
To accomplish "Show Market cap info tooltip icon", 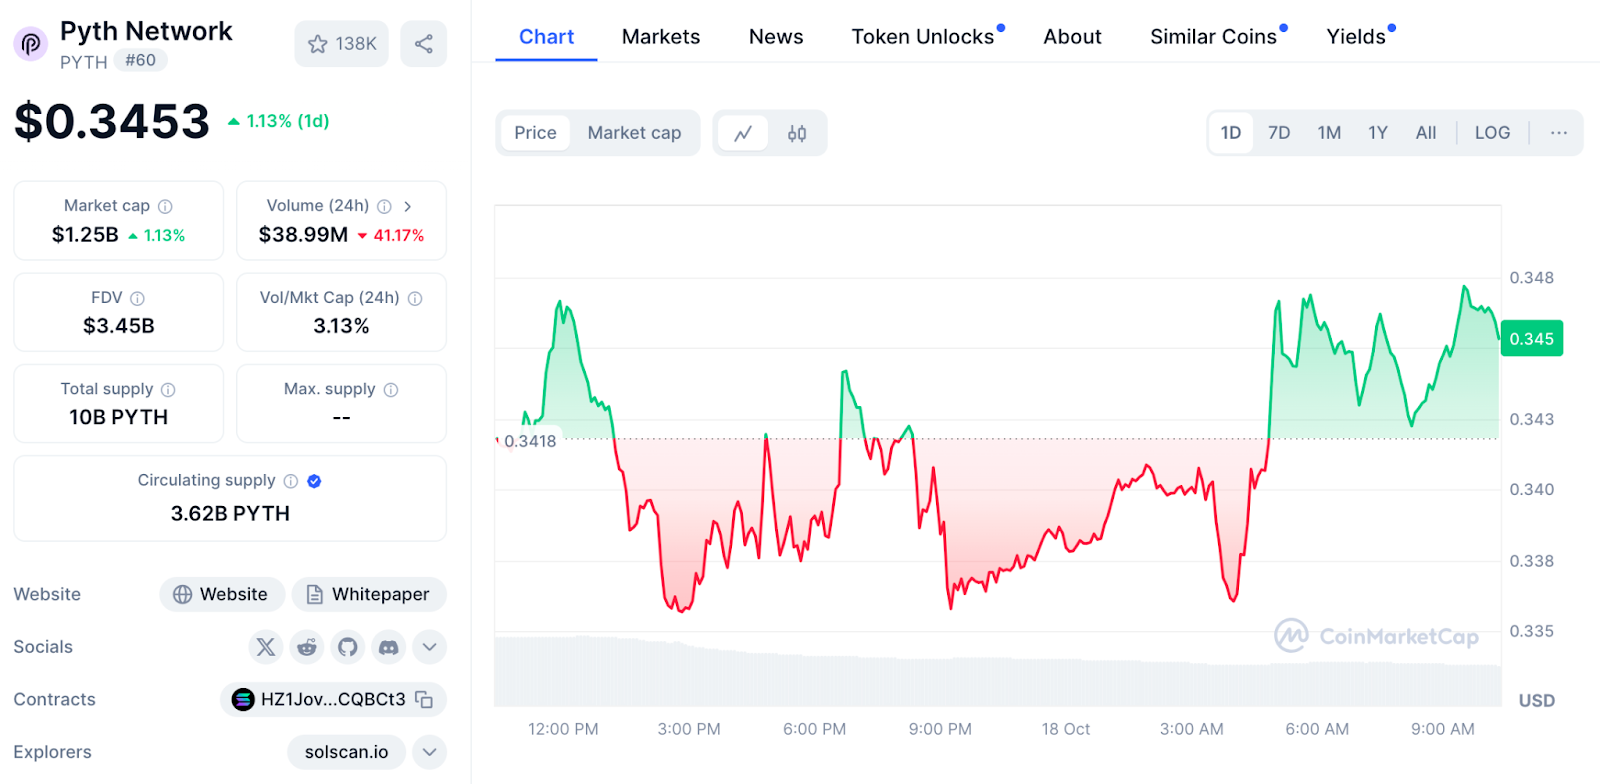I will point(165,206).
